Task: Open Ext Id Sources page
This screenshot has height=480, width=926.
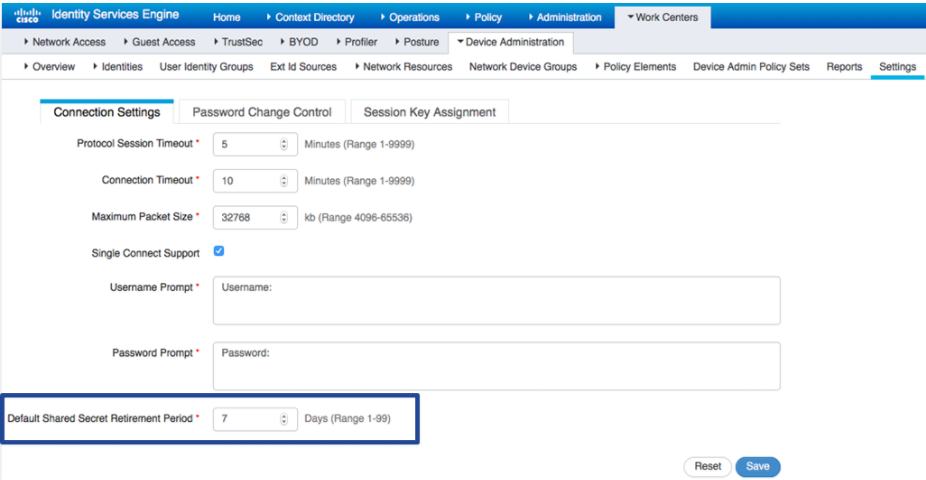Action: pyautogui.click(x=304, y=67)
